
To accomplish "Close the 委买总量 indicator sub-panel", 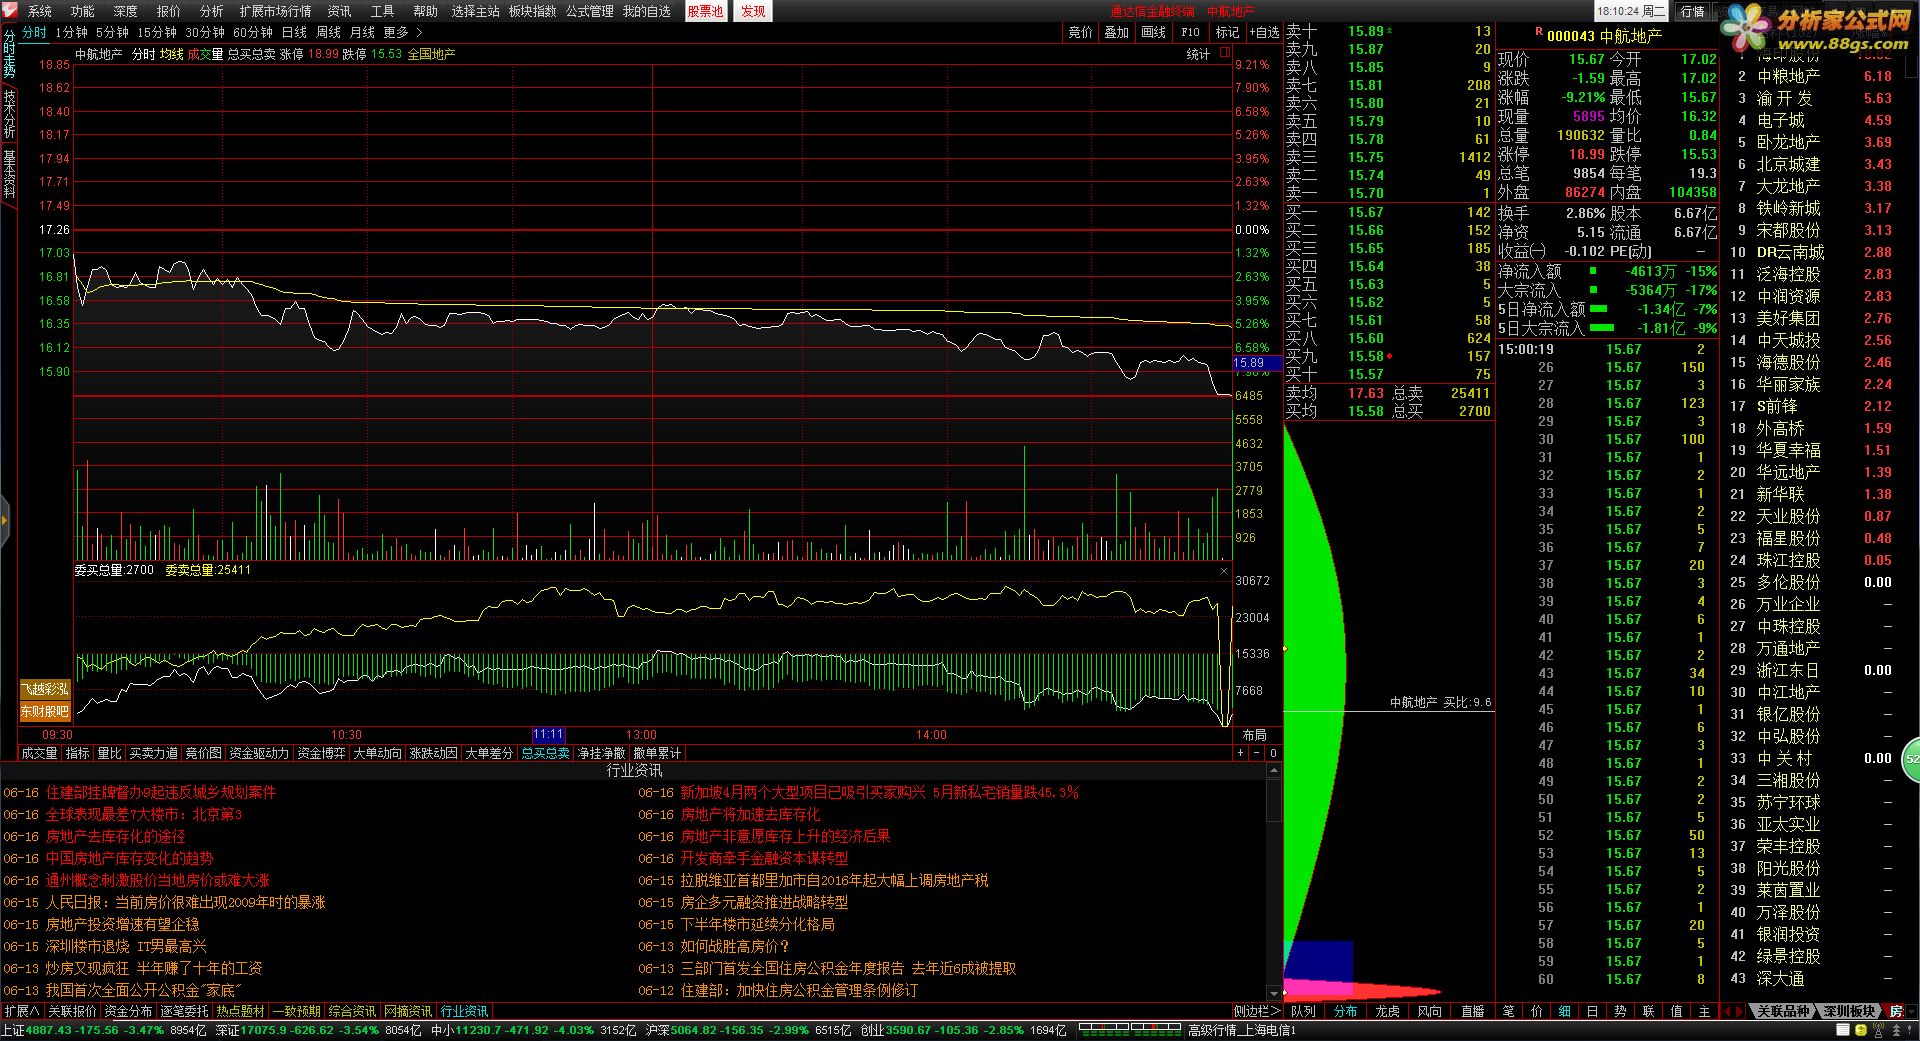I will (1224, 571).
